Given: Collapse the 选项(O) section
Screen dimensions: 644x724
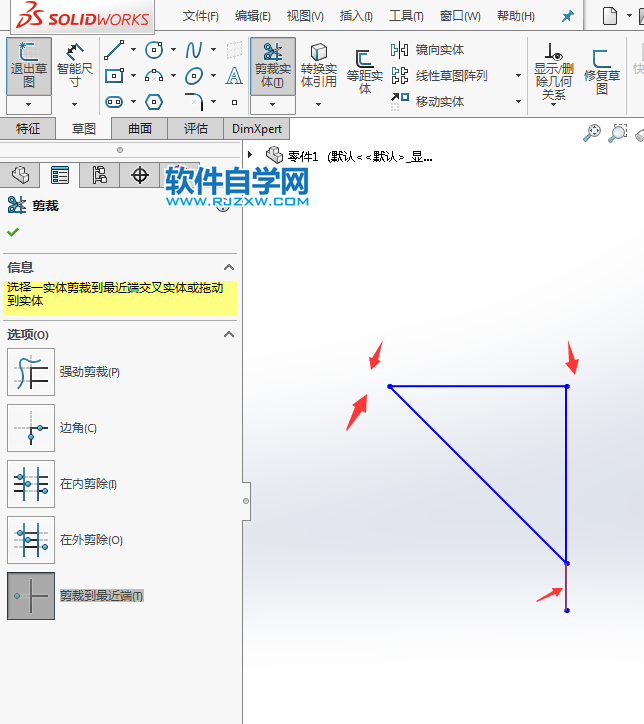Looking at the screenshot, I should tap(229, 335).
